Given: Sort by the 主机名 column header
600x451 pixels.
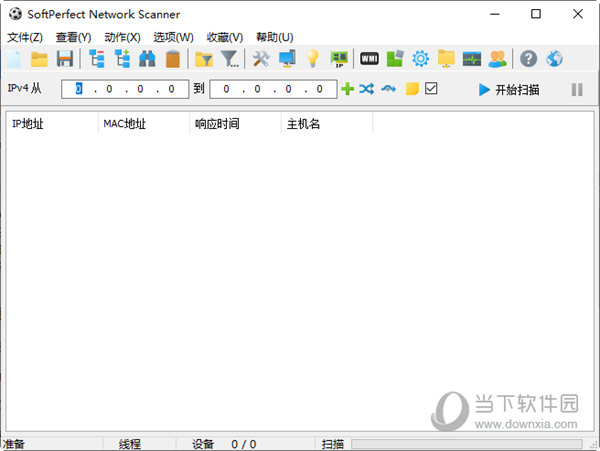Looking at the screenshot, I should tap(327, 124).
